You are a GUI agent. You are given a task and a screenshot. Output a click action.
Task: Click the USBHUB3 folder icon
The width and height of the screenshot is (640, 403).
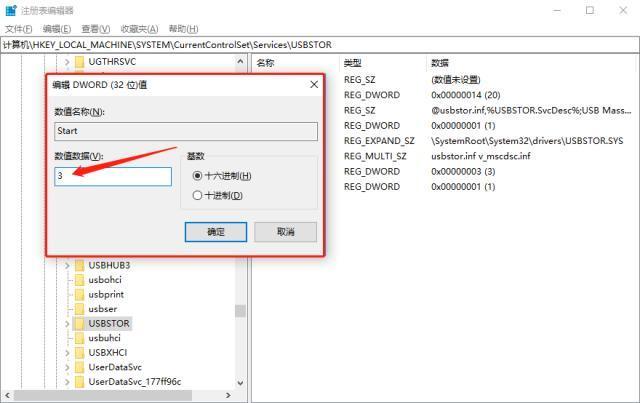pyautogui.click(x=80, y=265)
